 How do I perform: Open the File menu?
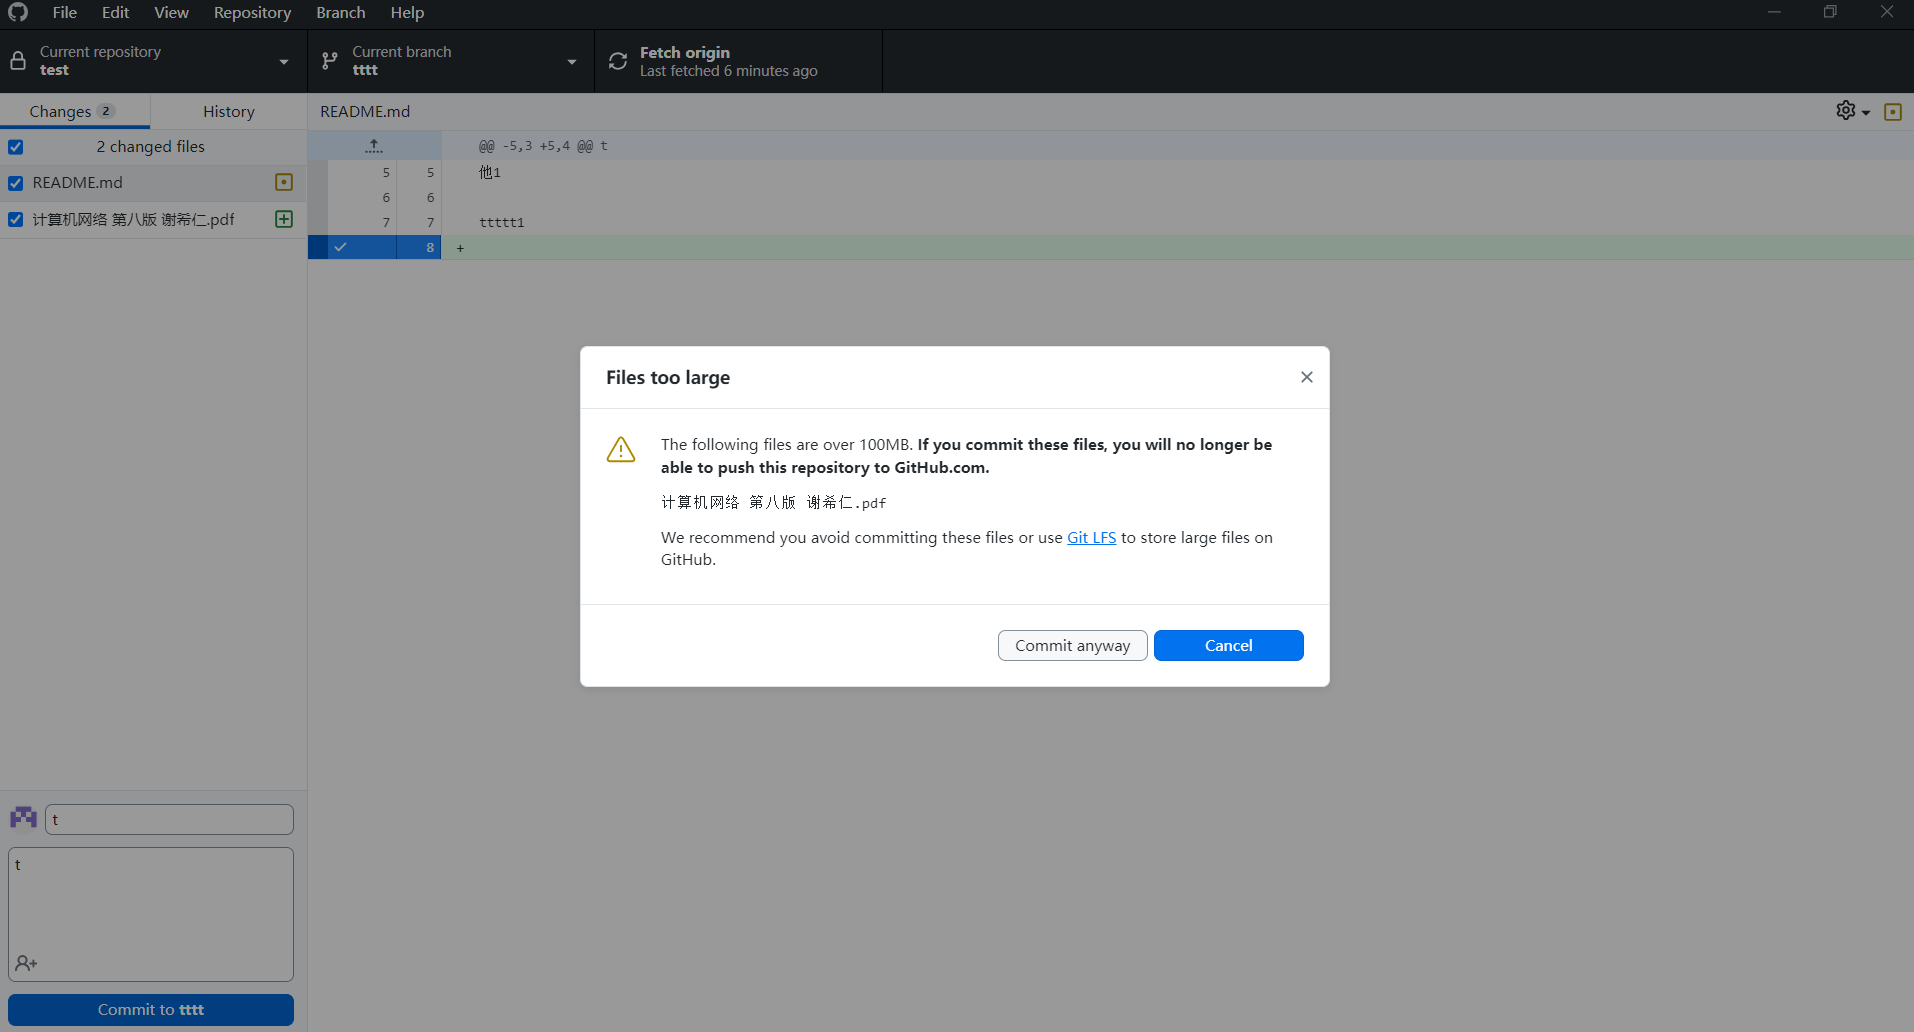65,12
